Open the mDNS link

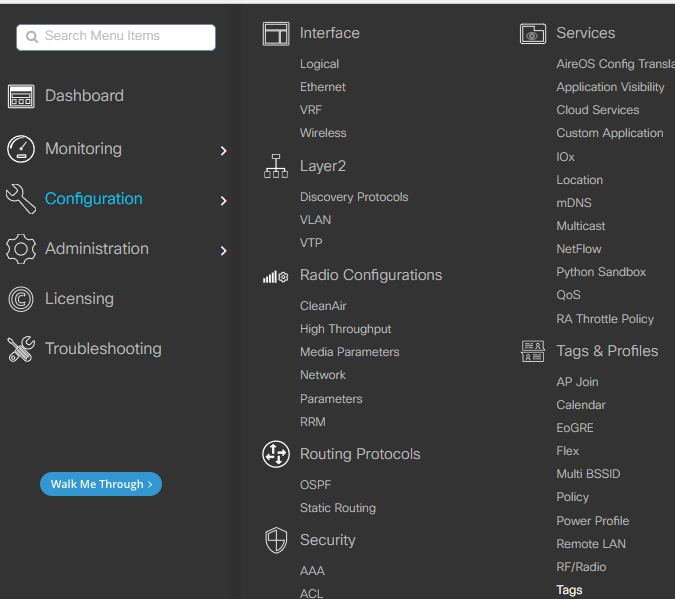tap(574, 203)
